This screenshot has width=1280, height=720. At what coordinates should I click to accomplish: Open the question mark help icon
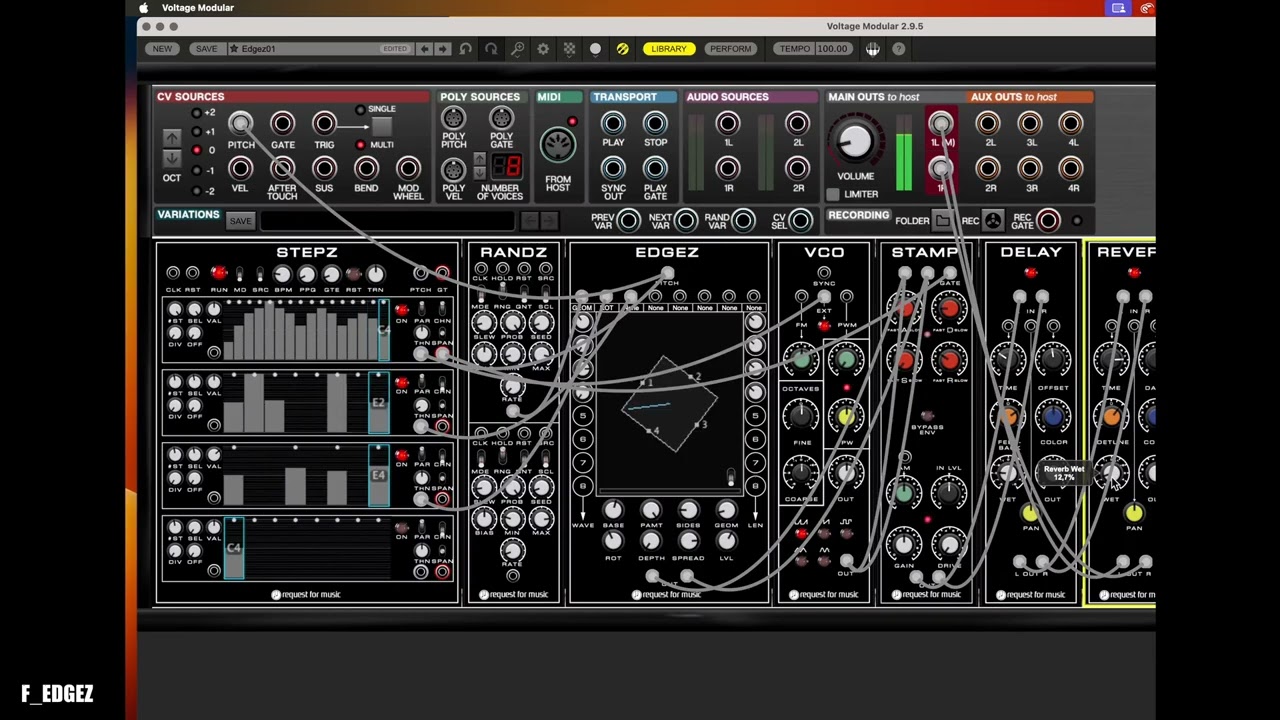(899, 49)
